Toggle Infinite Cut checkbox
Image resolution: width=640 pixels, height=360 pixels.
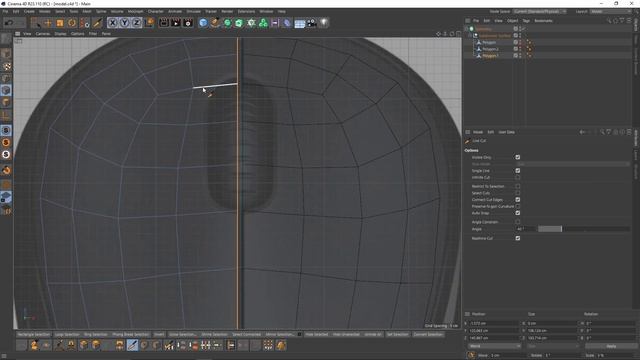click(518, 178)
